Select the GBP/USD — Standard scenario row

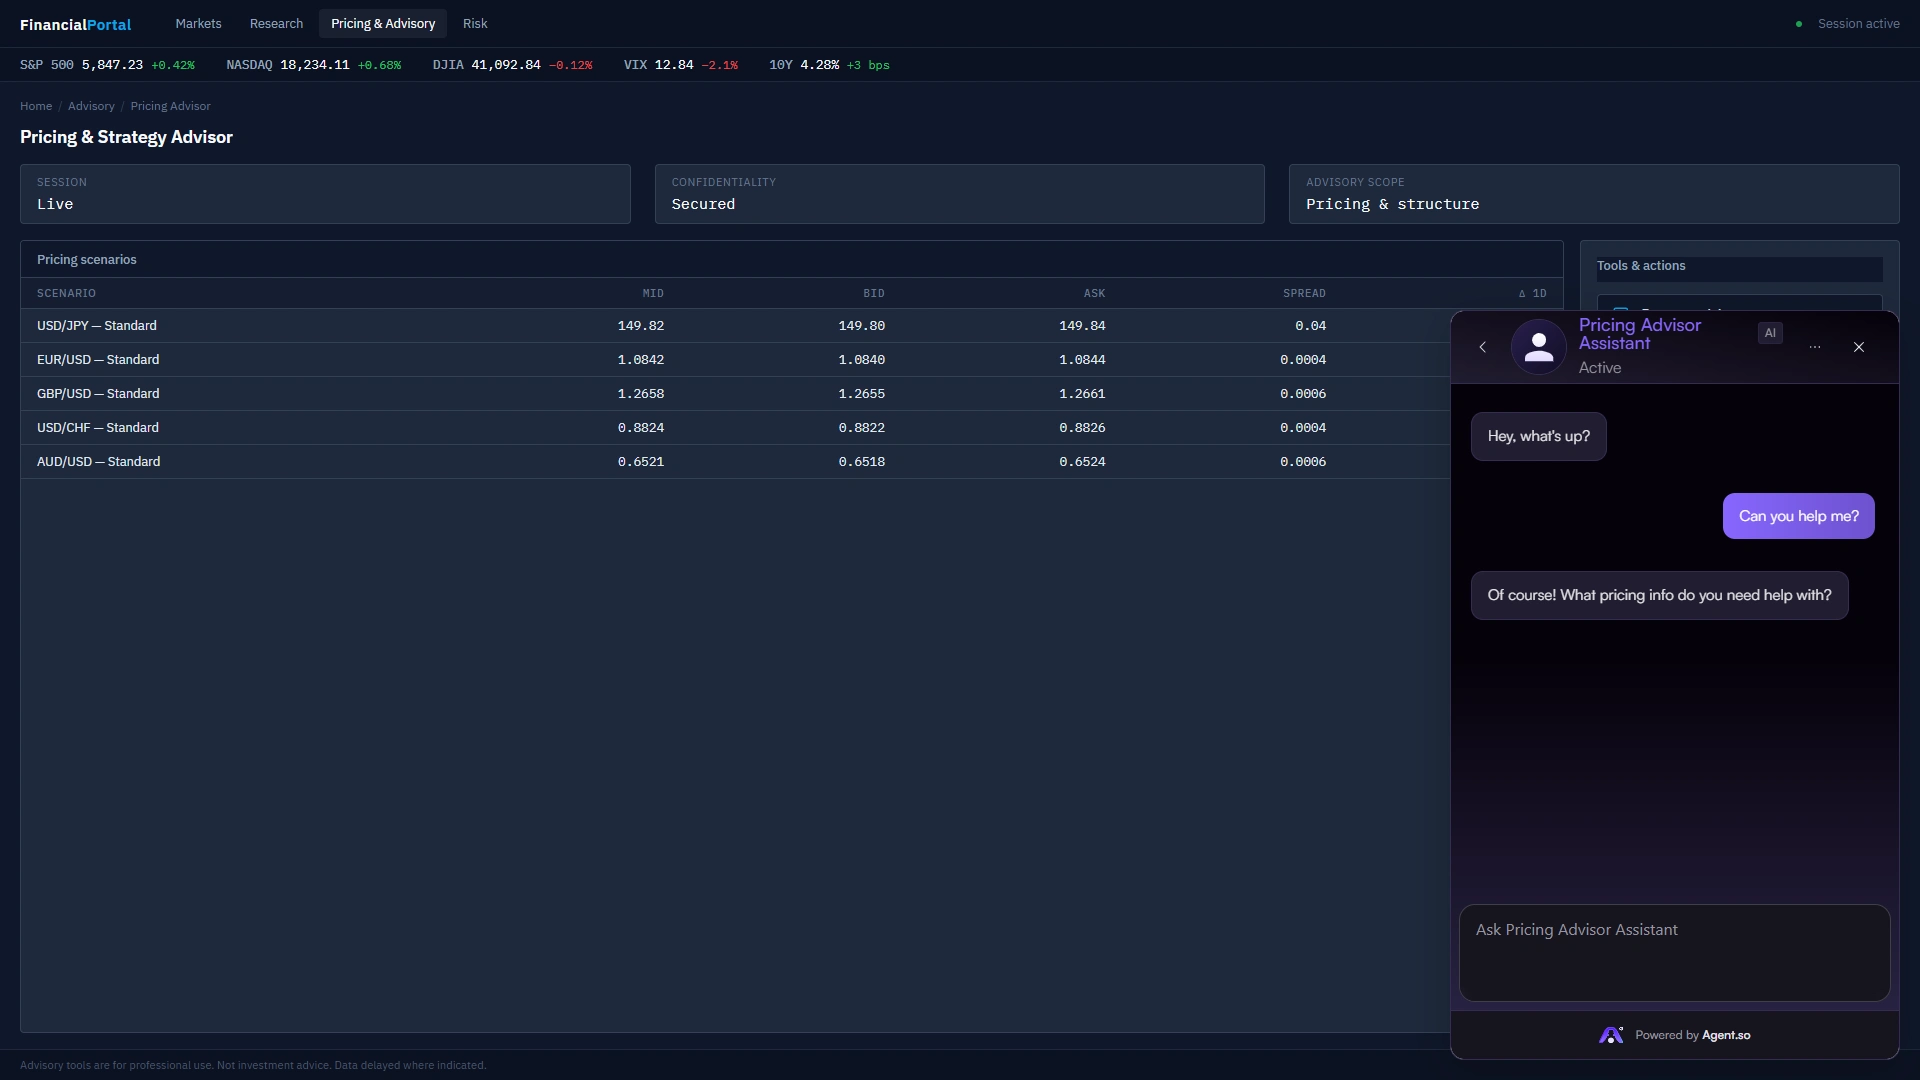point(98,394)
